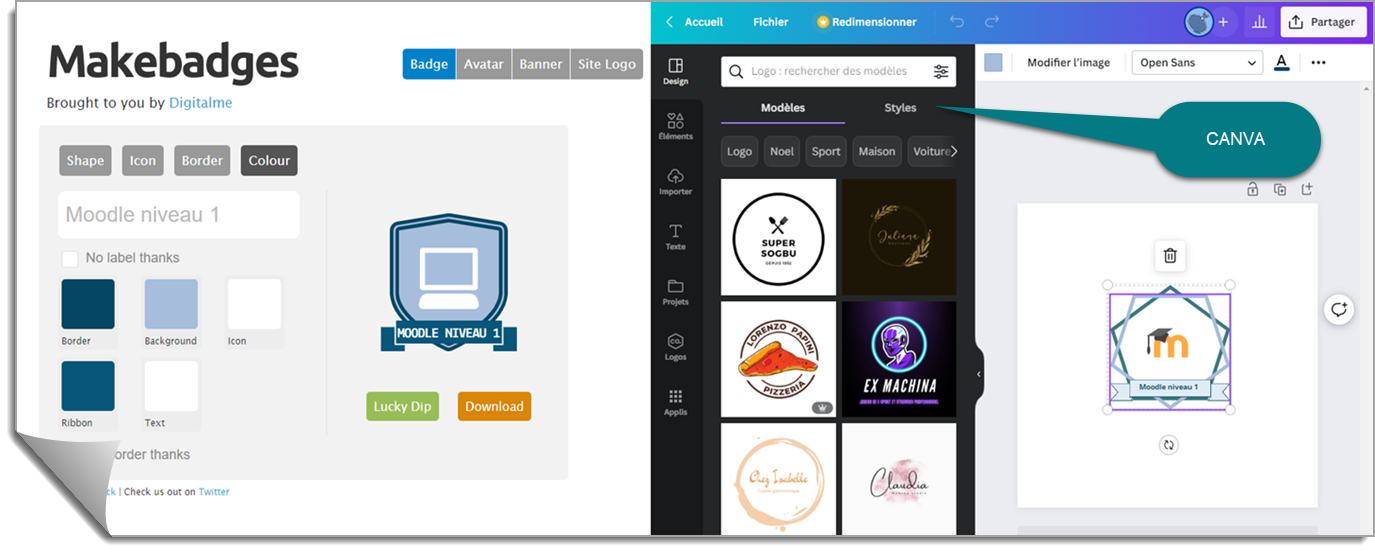Open the Applis apps panel

[x=675, y=402]
